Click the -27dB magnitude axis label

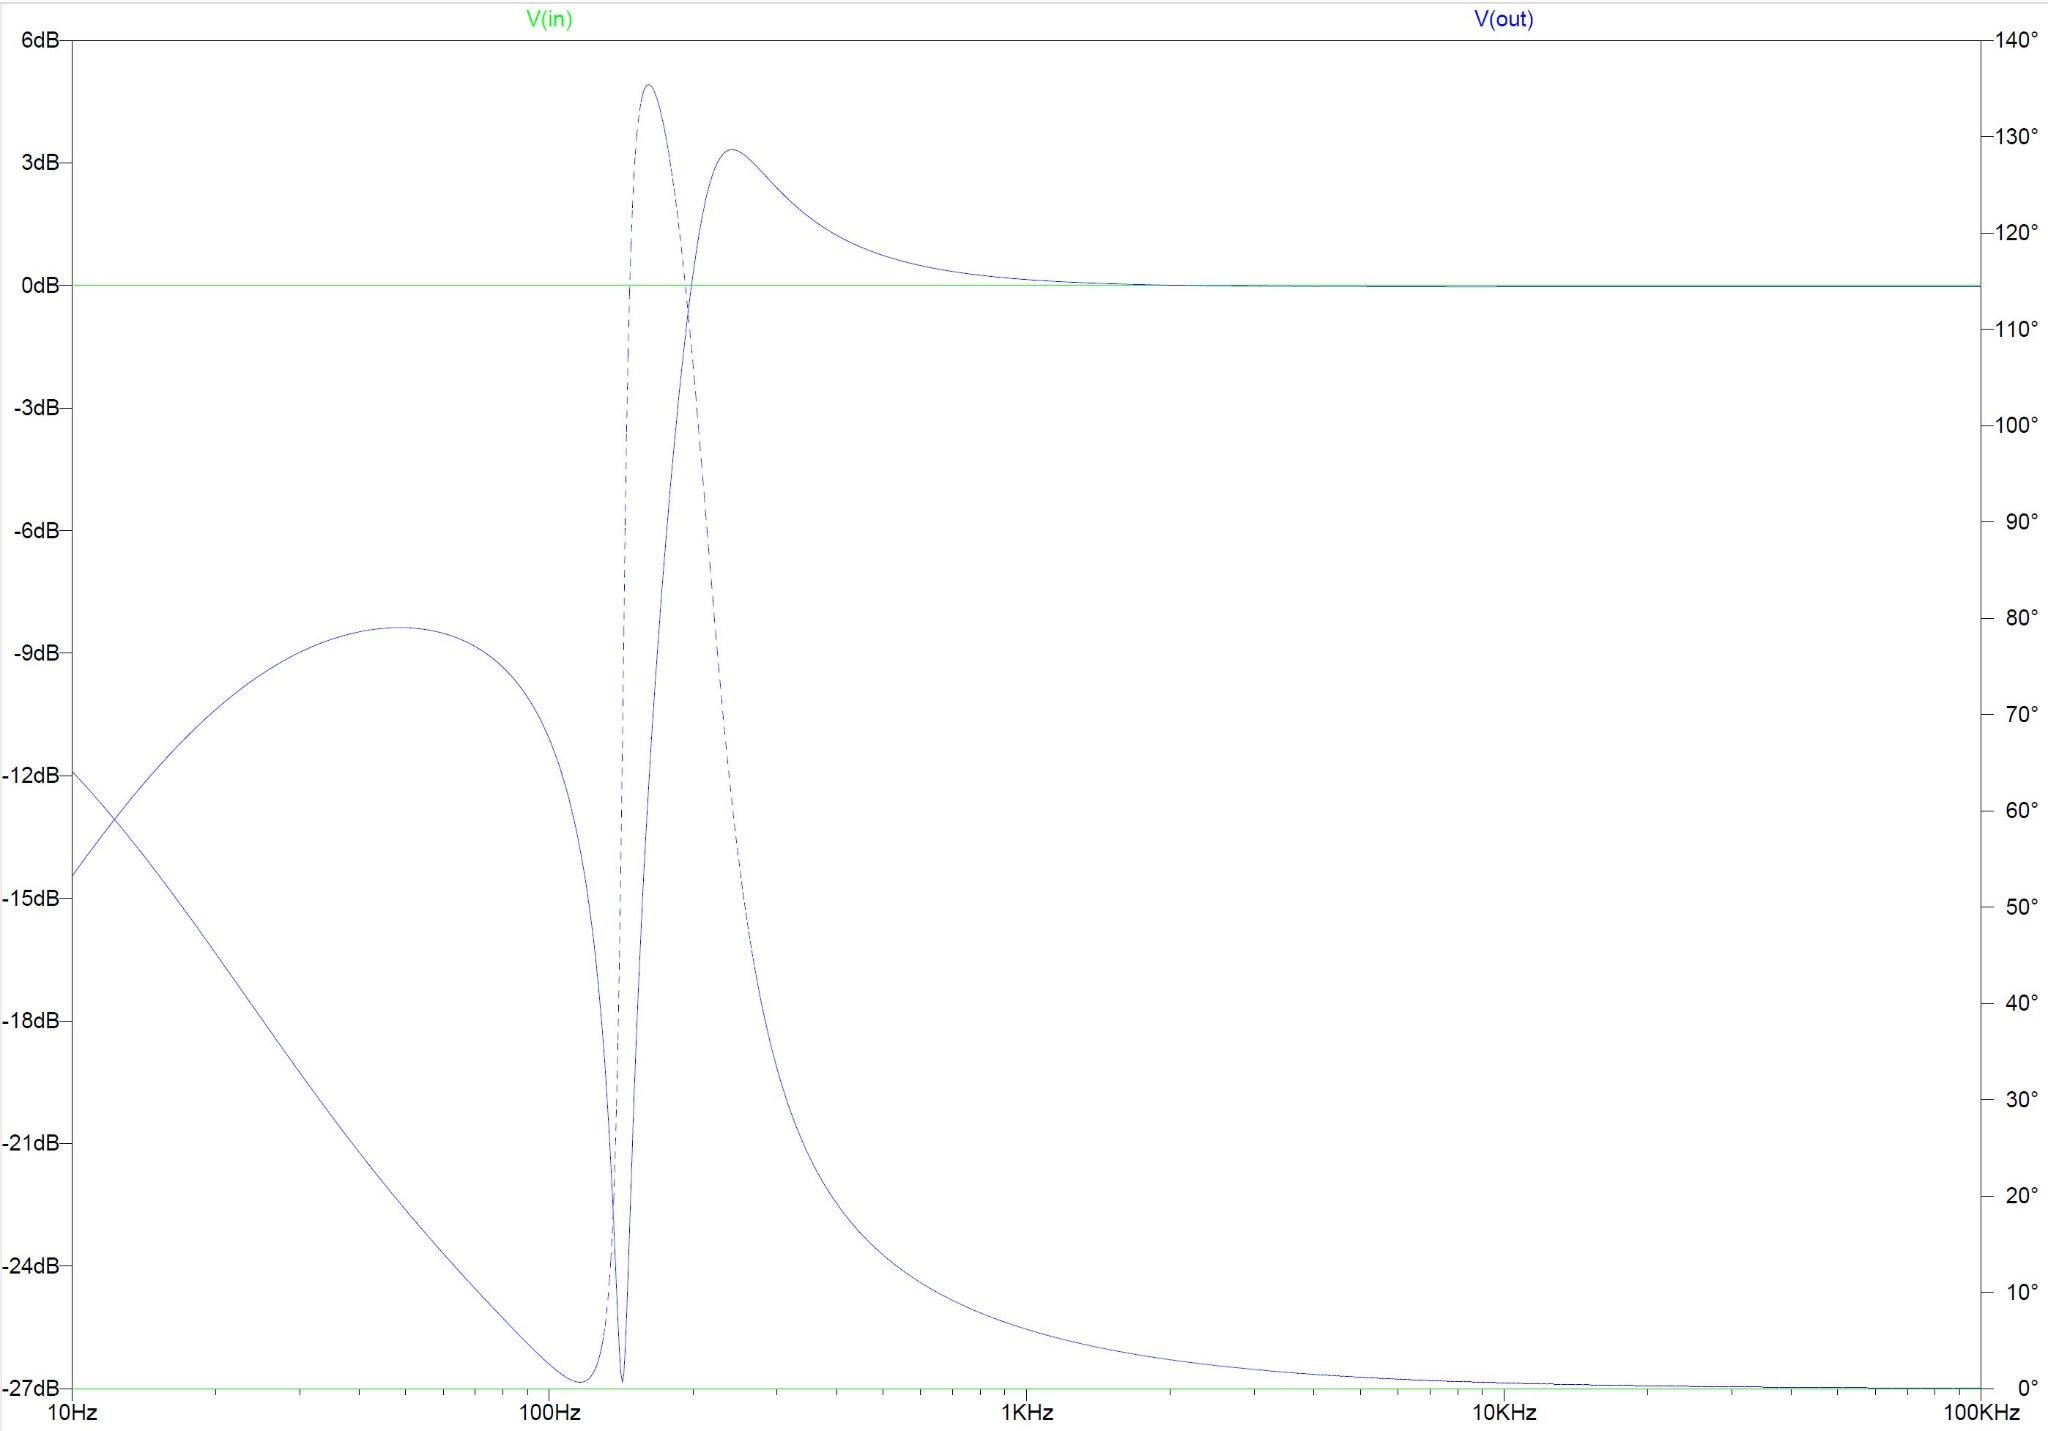point(32,1389)
